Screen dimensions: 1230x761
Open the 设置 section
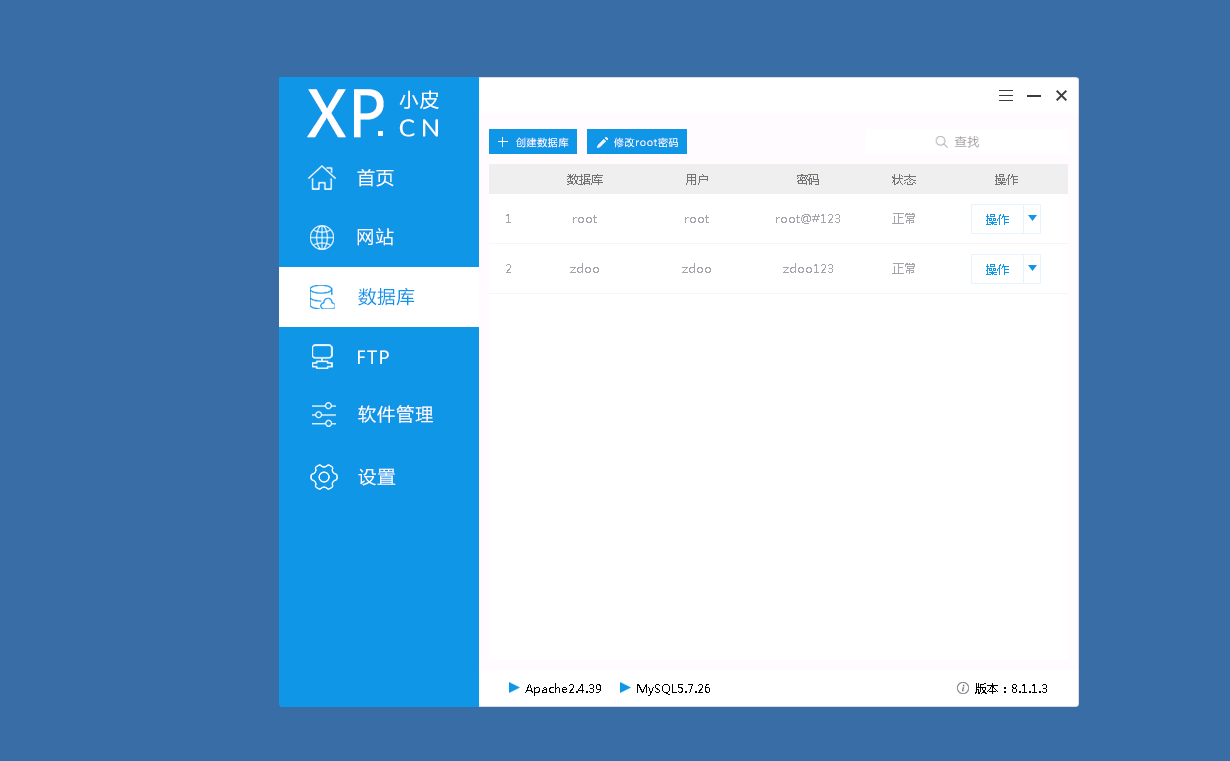tap(377, 477)
